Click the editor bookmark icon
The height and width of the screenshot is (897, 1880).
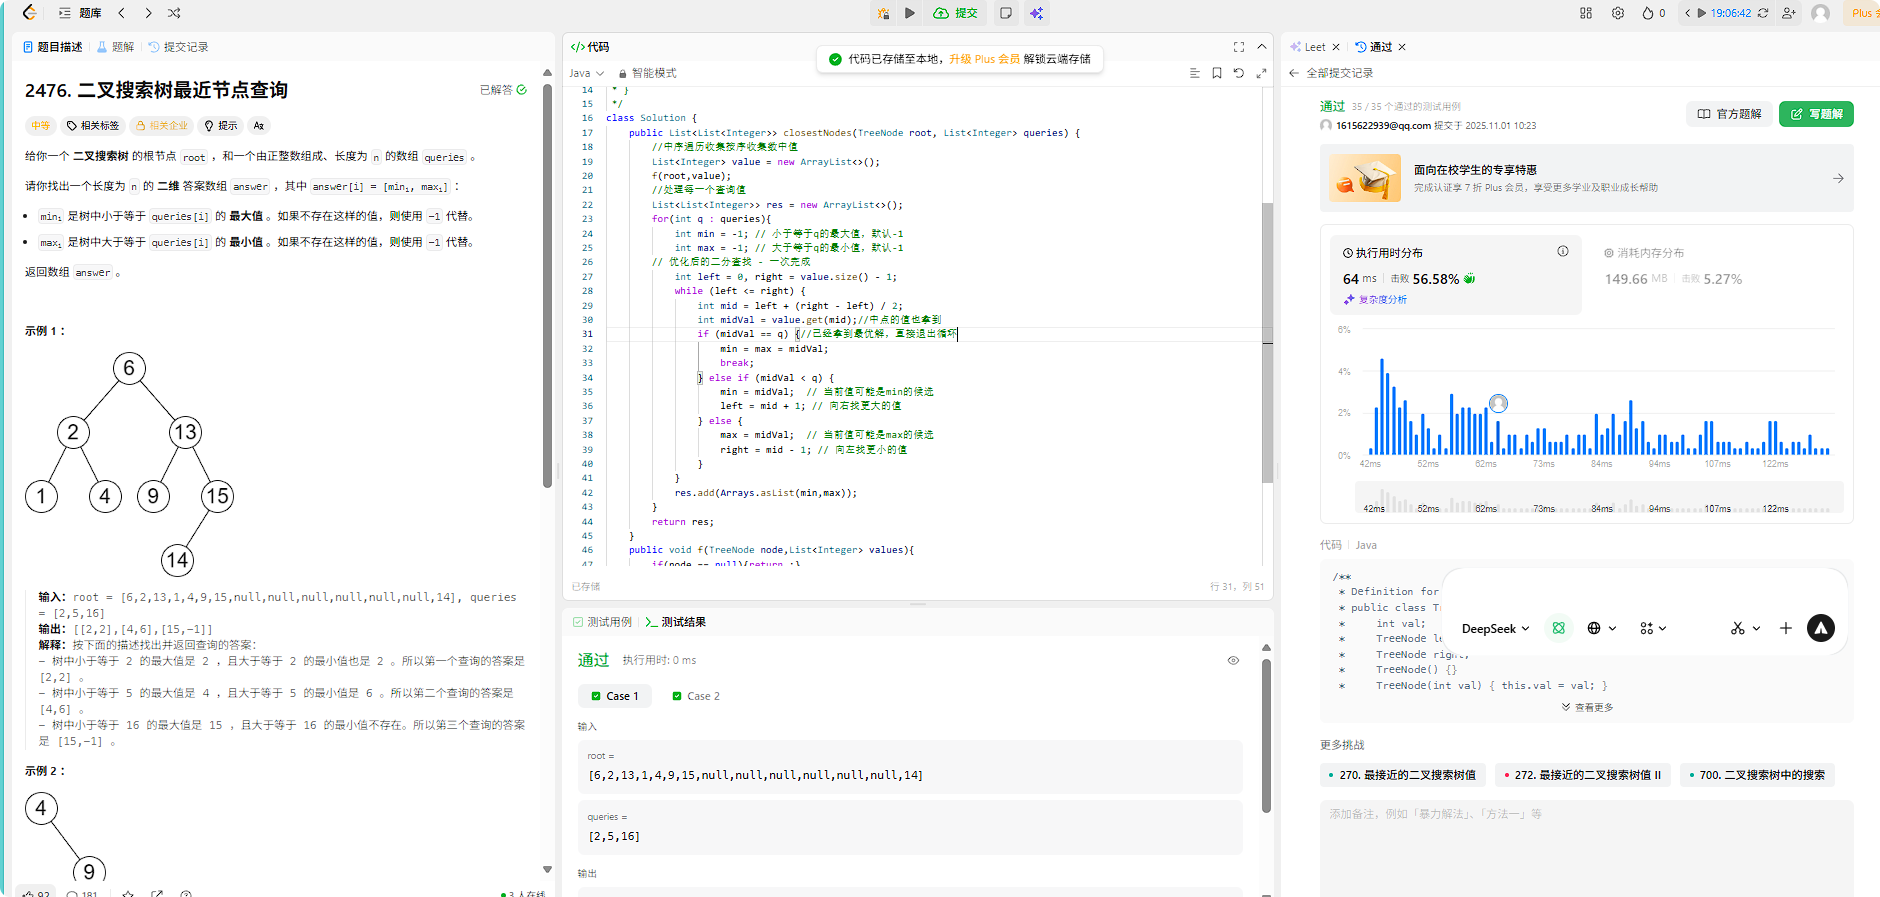click(1217, 73)
